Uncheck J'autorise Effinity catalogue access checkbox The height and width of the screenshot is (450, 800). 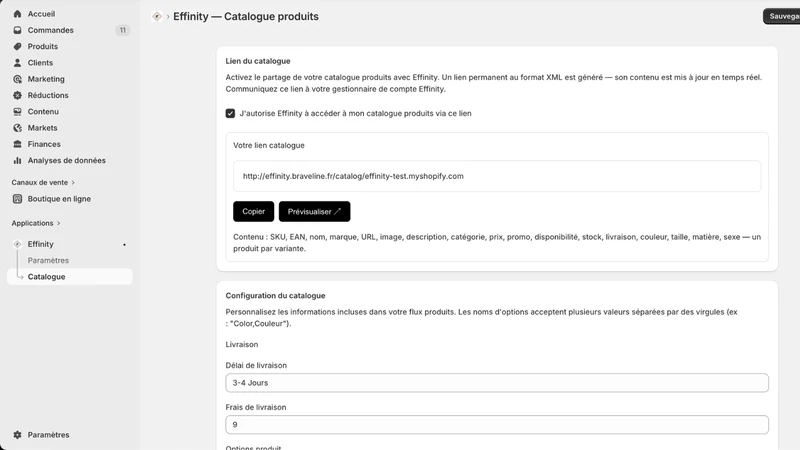pos(230,113)
